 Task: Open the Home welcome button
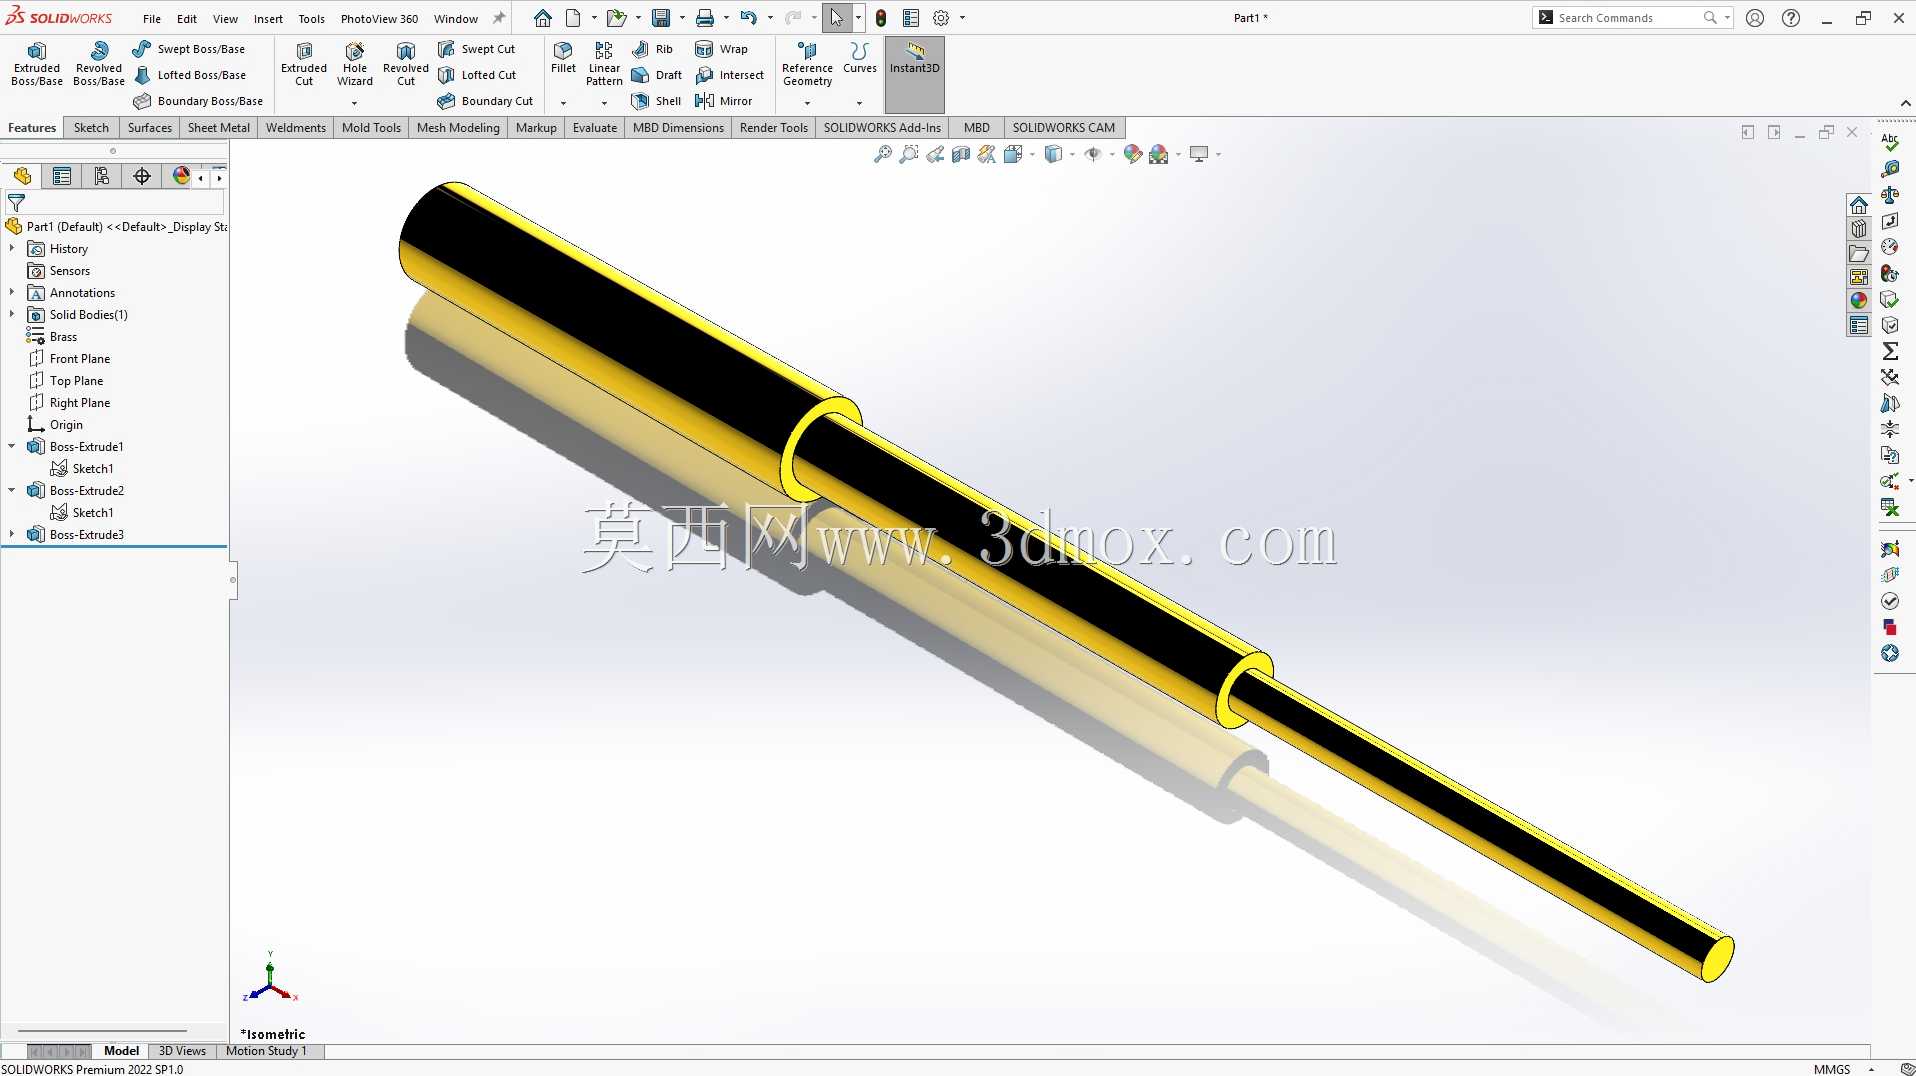[x=543, y=18]
